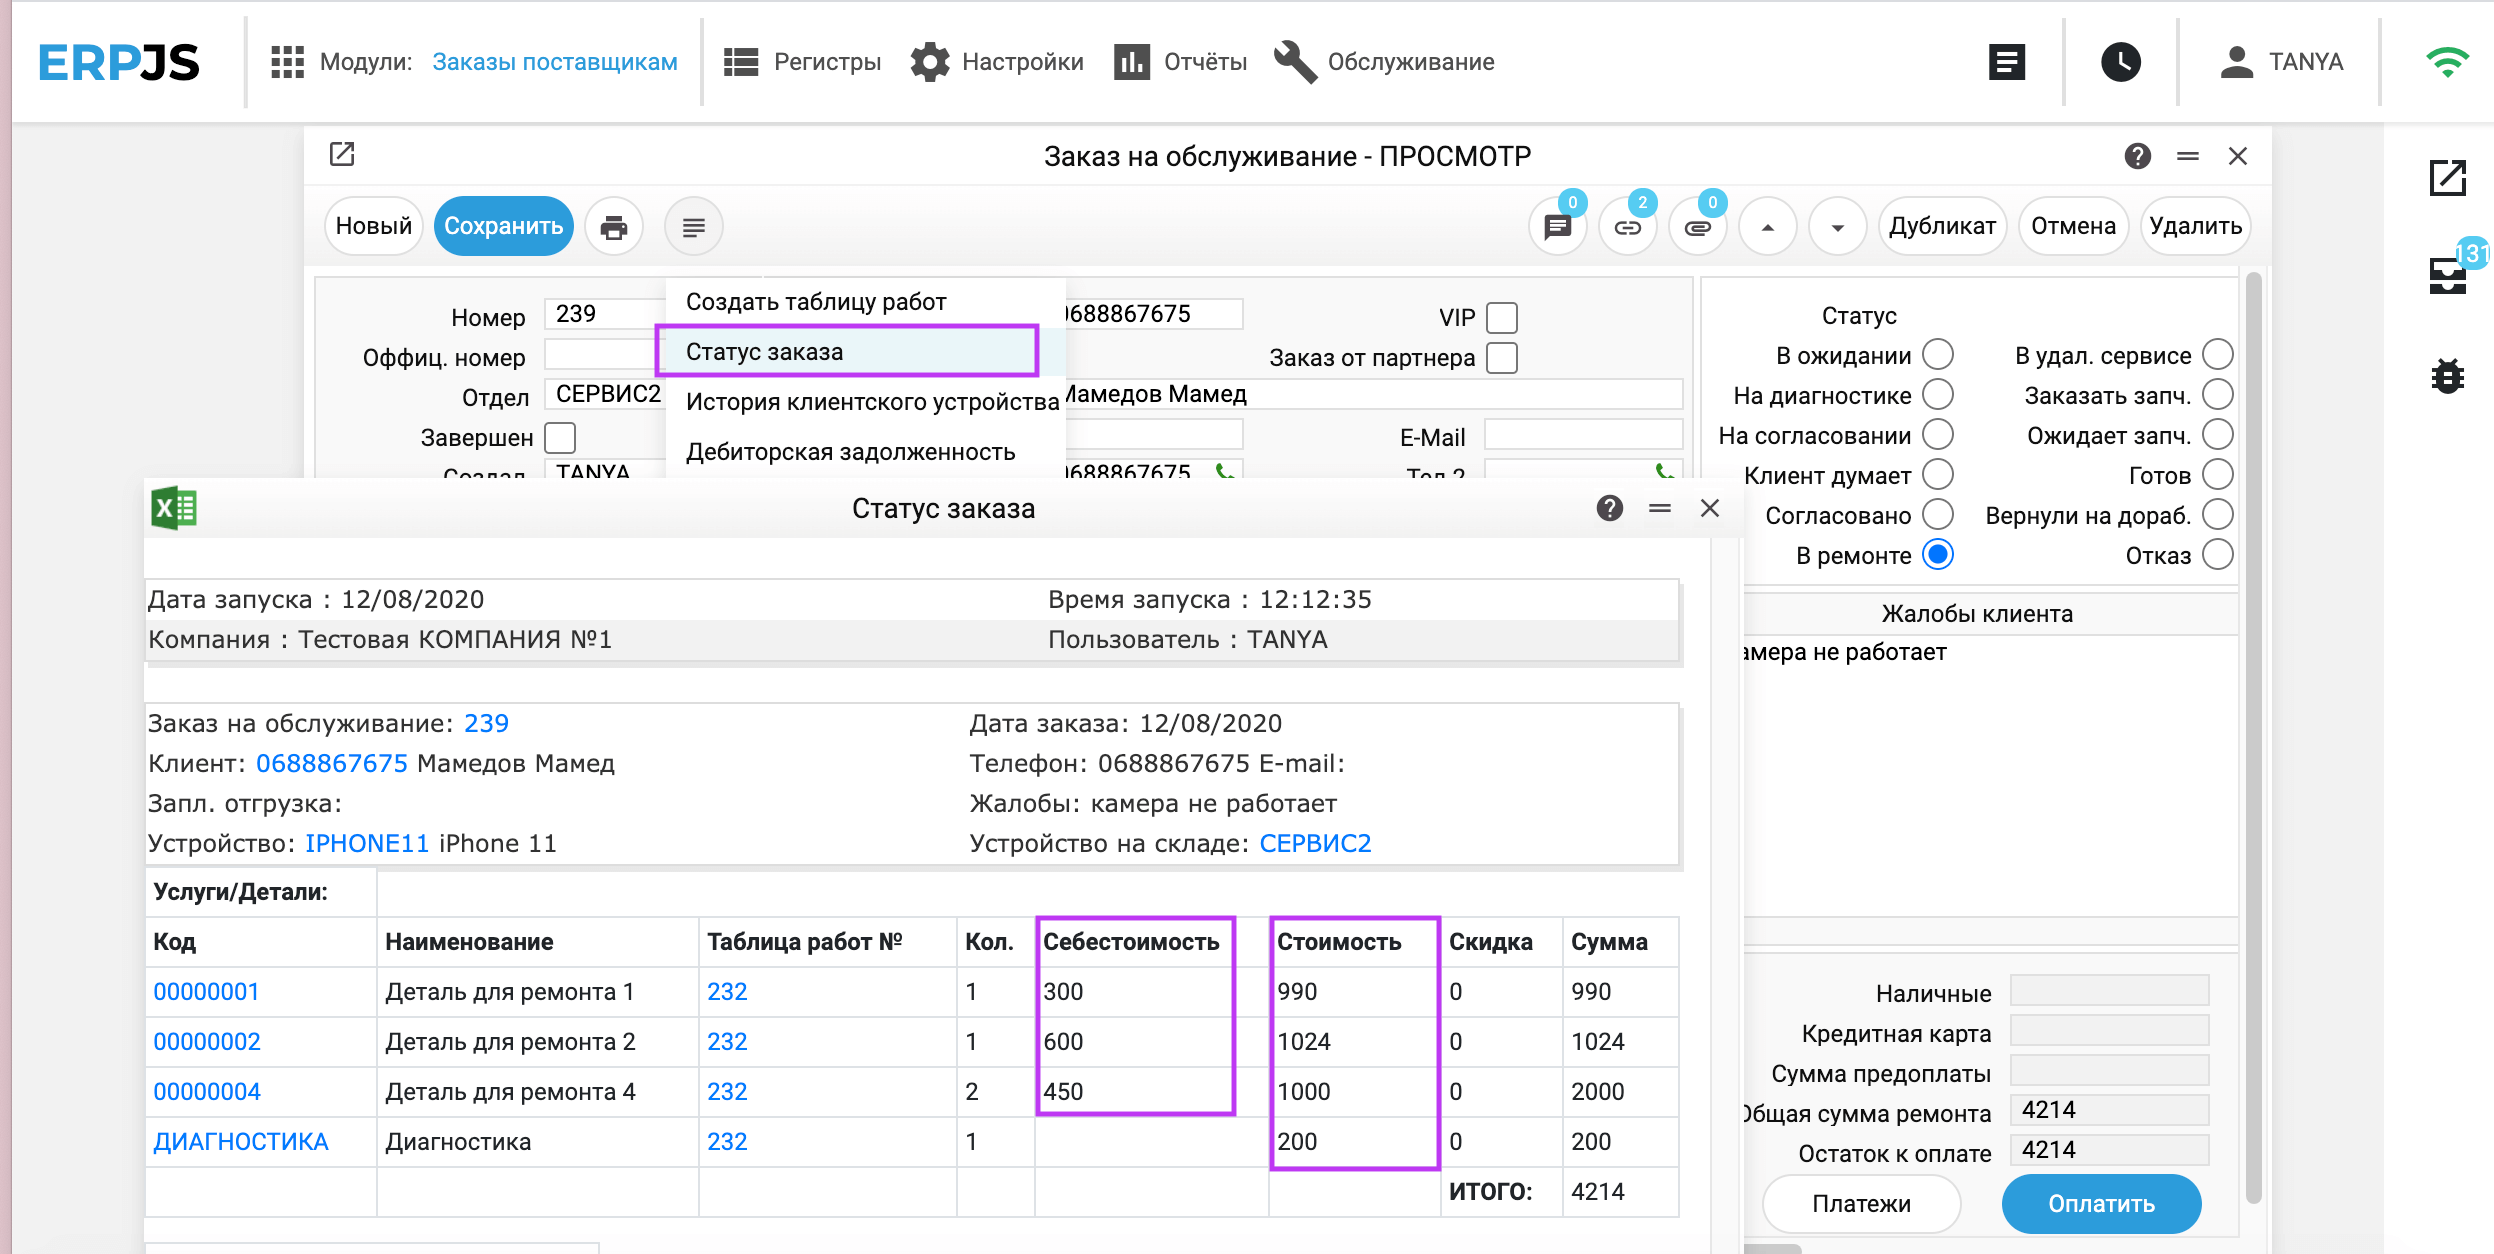The width and height of the screenshot is (2494, 1254).
Task: Select the Готов status radio button
Action: [x=2217, y=475]
